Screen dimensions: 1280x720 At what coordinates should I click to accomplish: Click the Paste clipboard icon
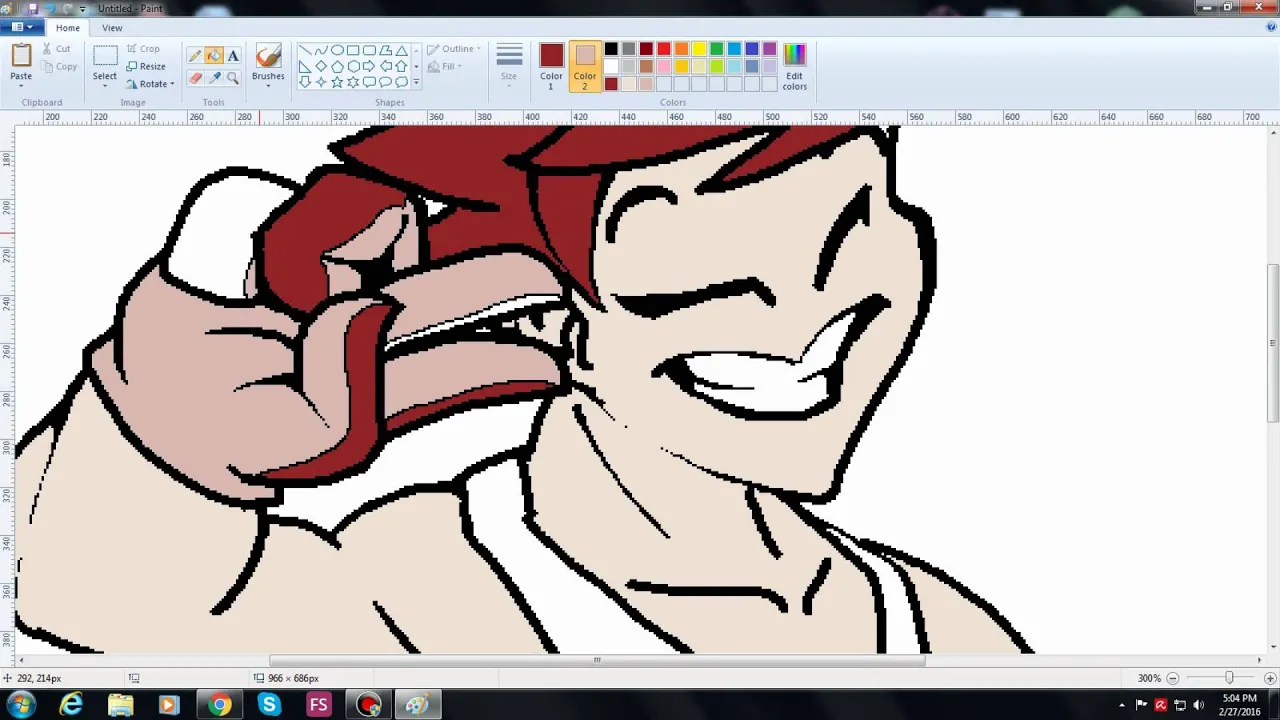21,55
